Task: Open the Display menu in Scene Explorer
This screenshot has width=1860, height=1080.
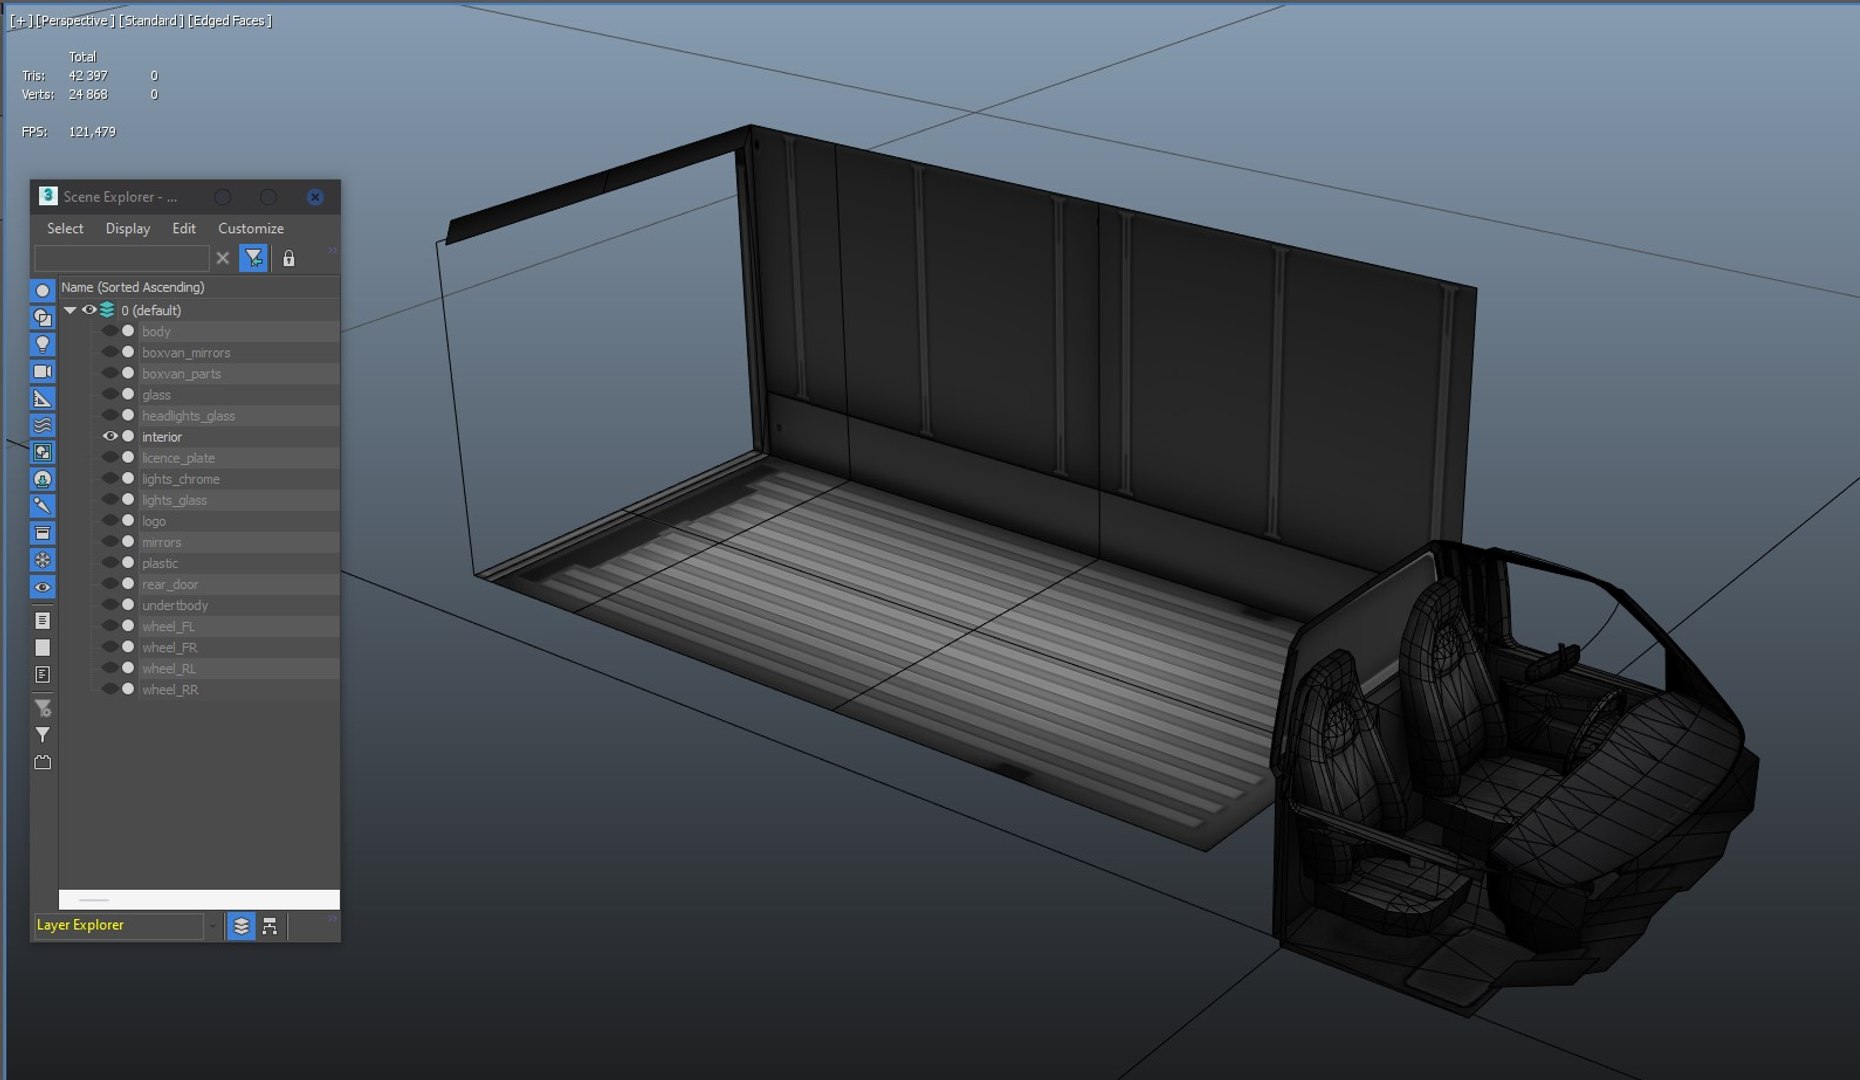Action: (128, 229)
